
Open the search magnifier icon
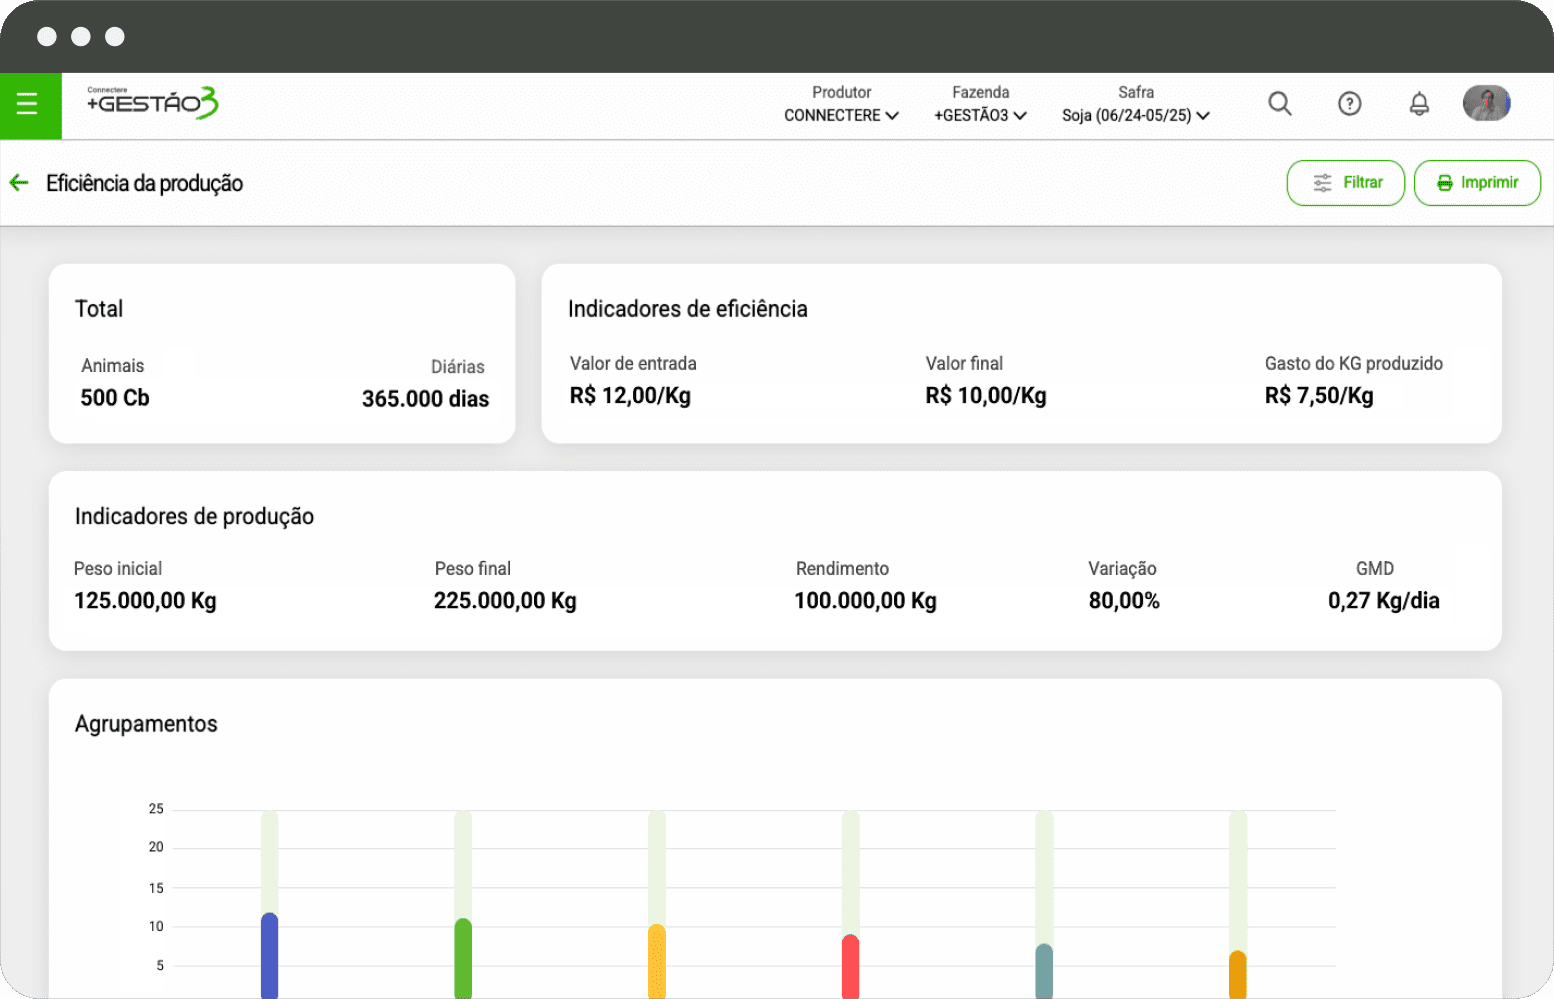[x=1279, y=103]
